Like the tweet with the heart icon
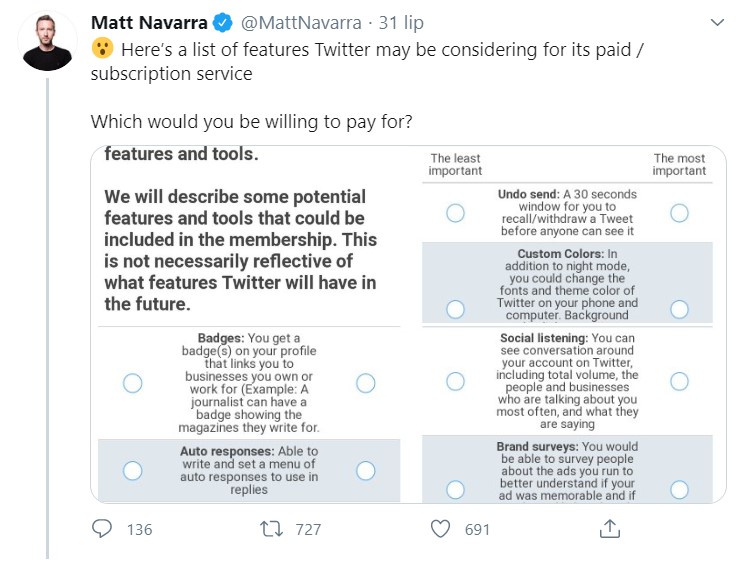 (439, 529)
